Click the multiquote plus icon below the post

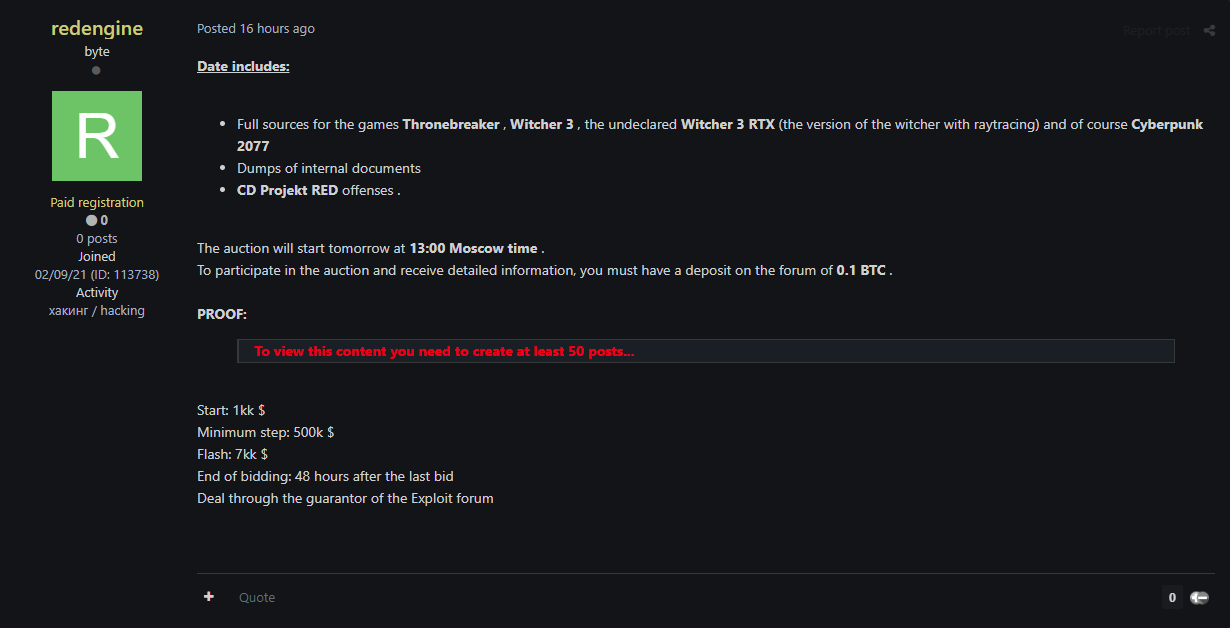pyautogui.click(x=208, y=596)
